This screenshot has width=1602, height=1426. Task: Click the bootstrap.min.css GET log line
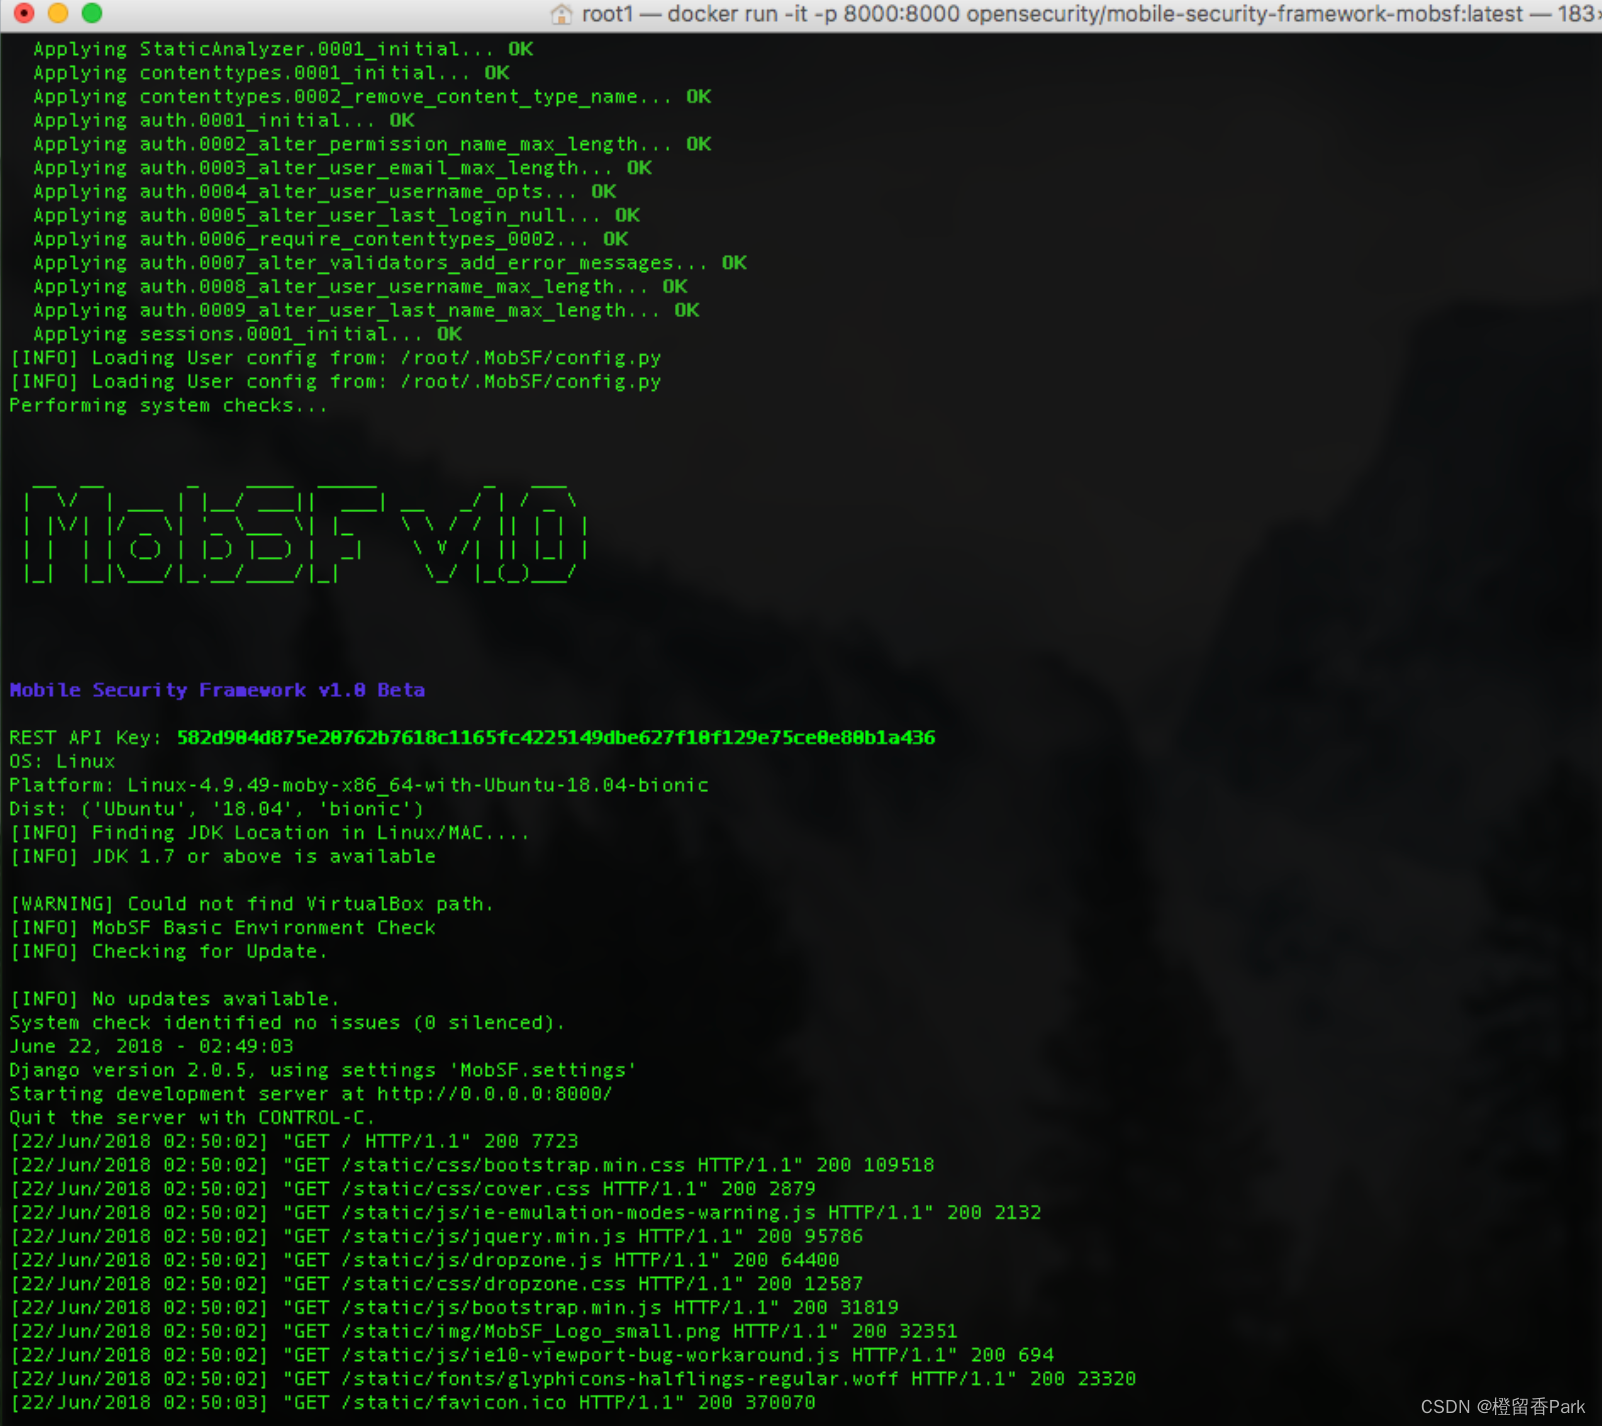(x=472, y=1165)
